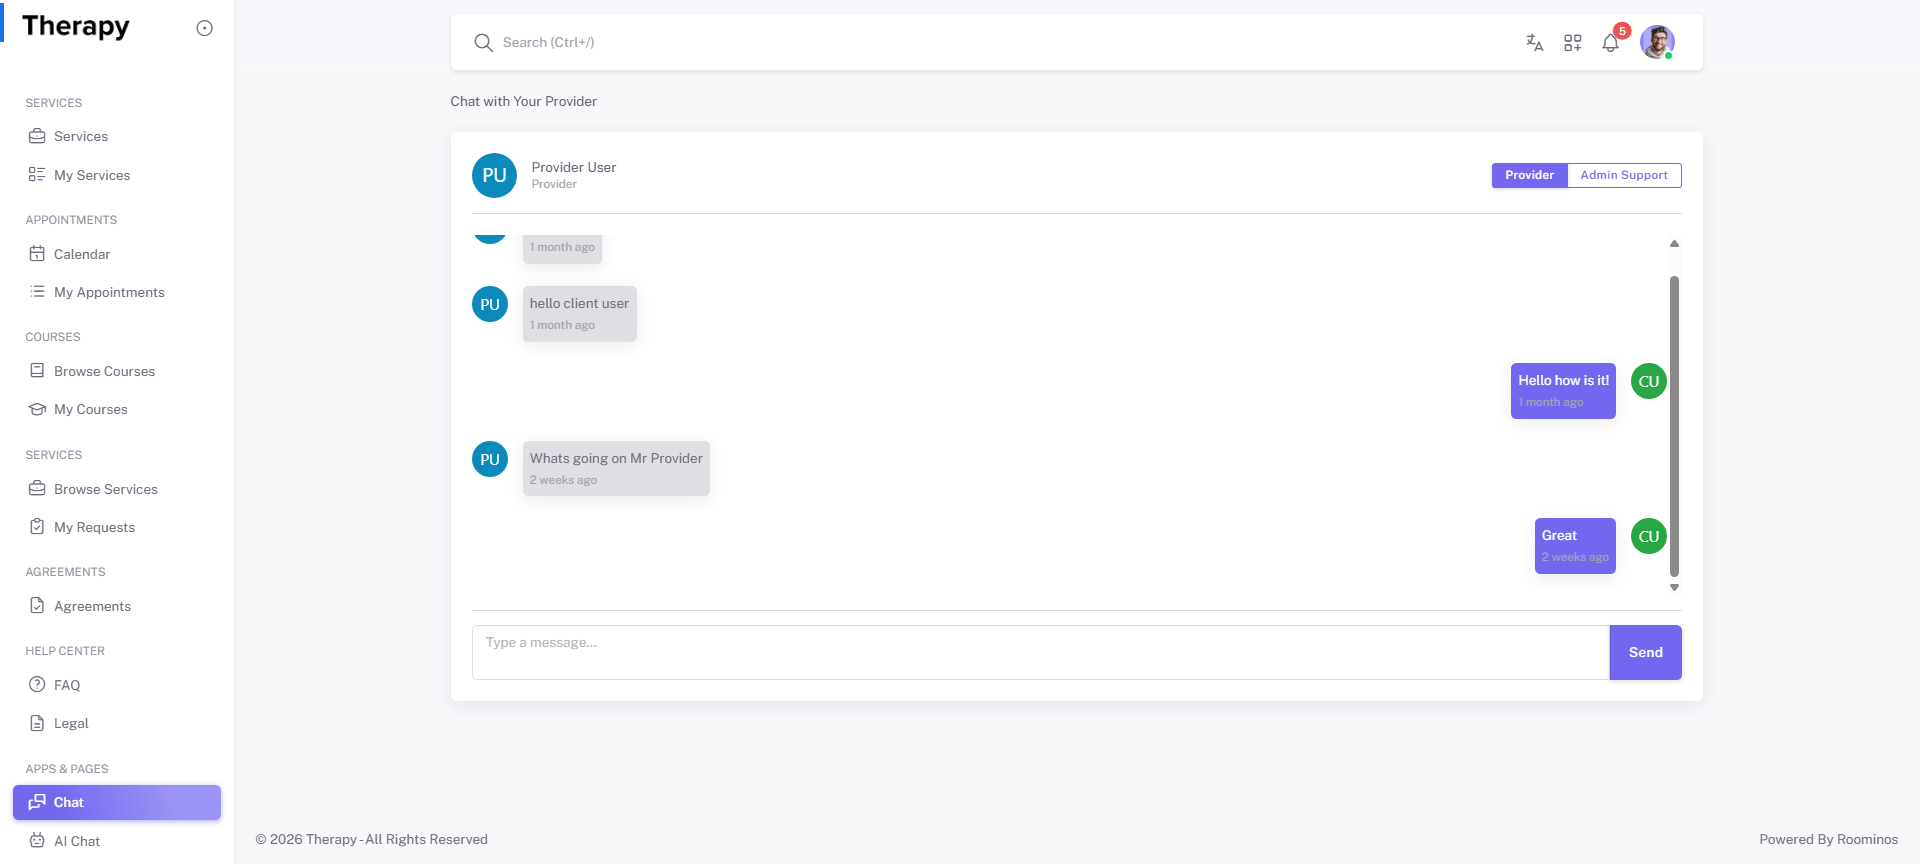Click the Great message bubble
The height and width of the screenshot is (864, 1920).
(1575, 546)
